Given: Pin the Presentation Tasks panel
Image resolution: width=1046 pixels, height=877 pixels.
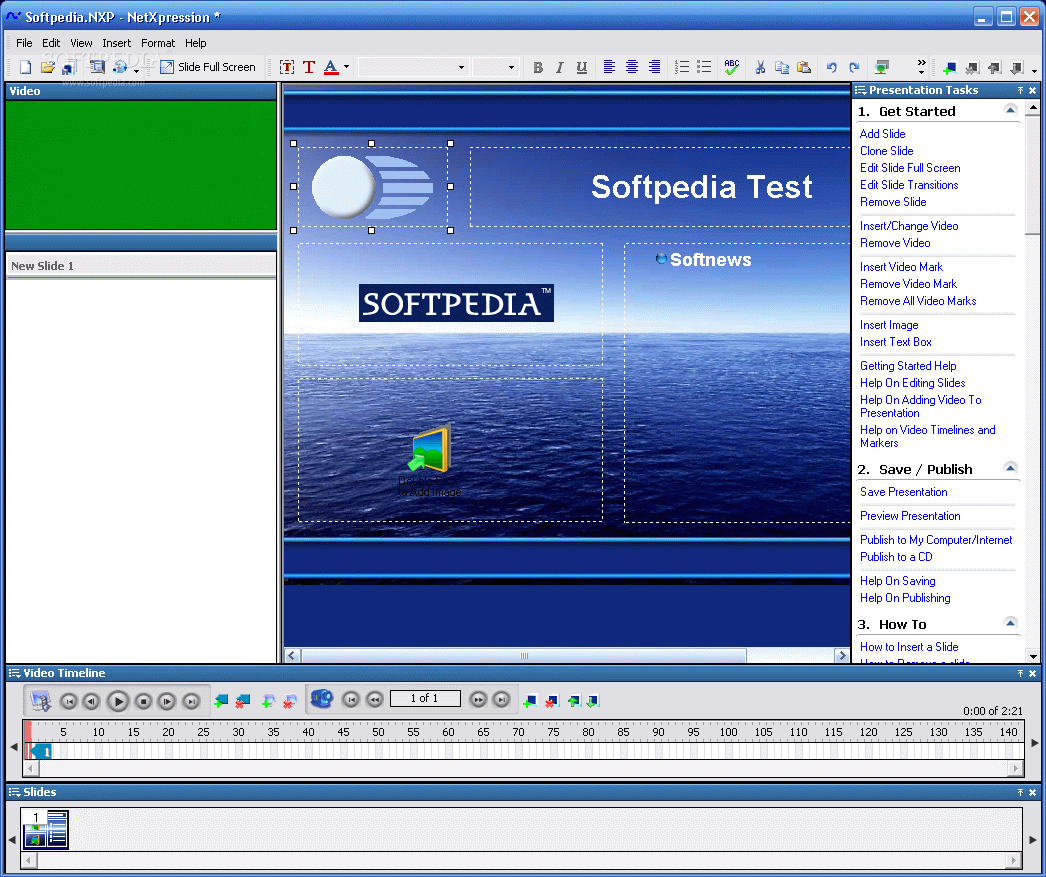Looking at the screenshot, I should click(1020, 90).
